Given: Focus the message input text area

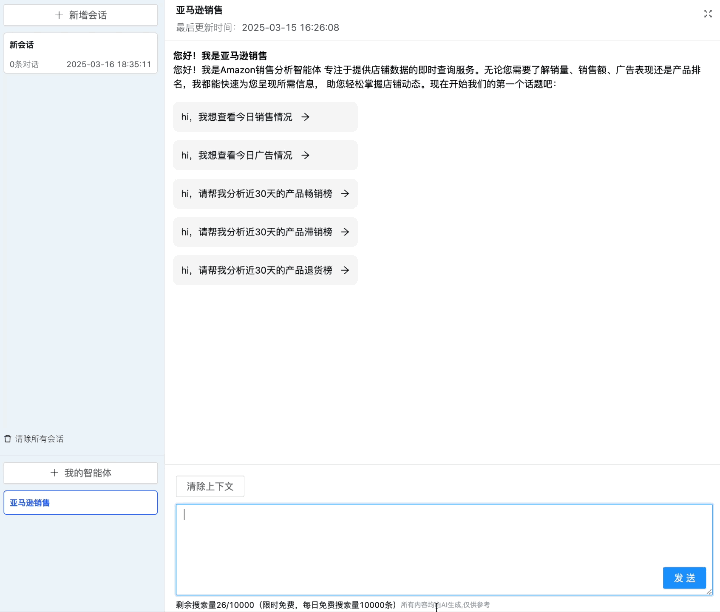Looking at the screenshot, I should (x=444, y=550).
